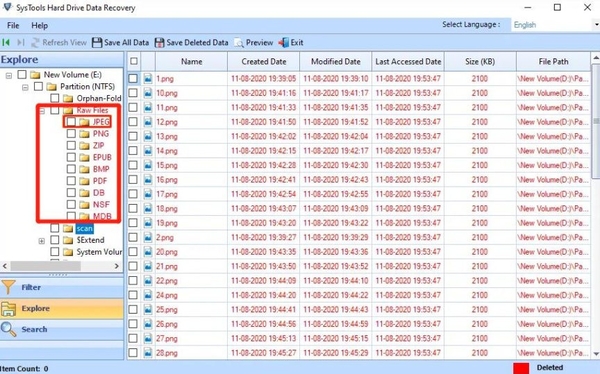Click the Save Deleted Data icon
Viewport: 600px width, 374px height.
pyautogui.click(x=159, y=42)
